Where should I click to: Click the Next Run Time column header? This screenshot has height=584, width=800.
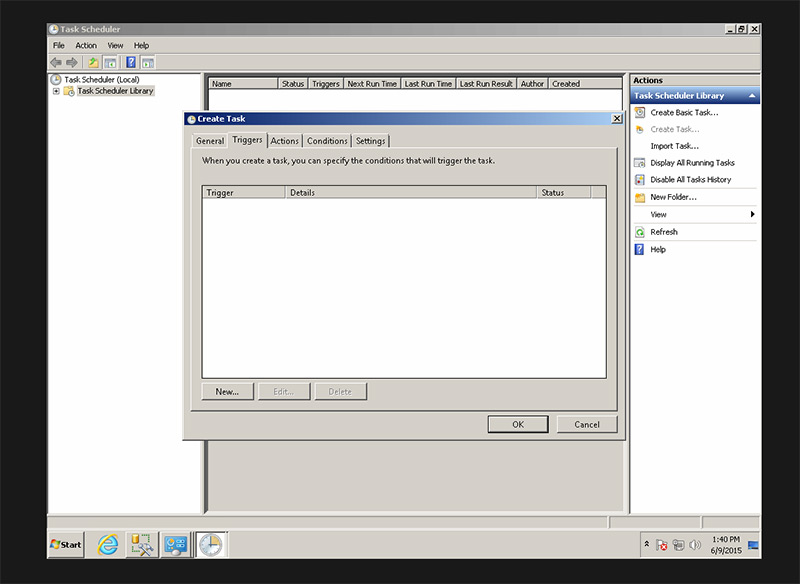(372, 84)
